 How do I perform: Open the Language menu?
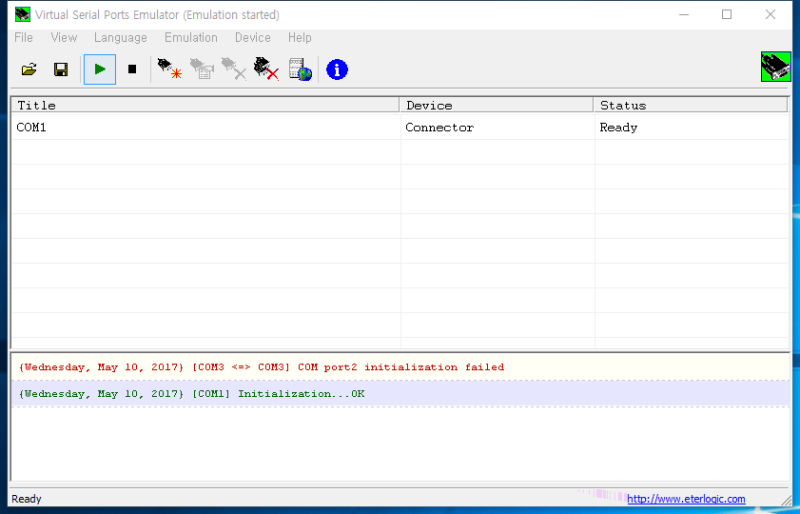pyautogui.click(x=120, y=38)
